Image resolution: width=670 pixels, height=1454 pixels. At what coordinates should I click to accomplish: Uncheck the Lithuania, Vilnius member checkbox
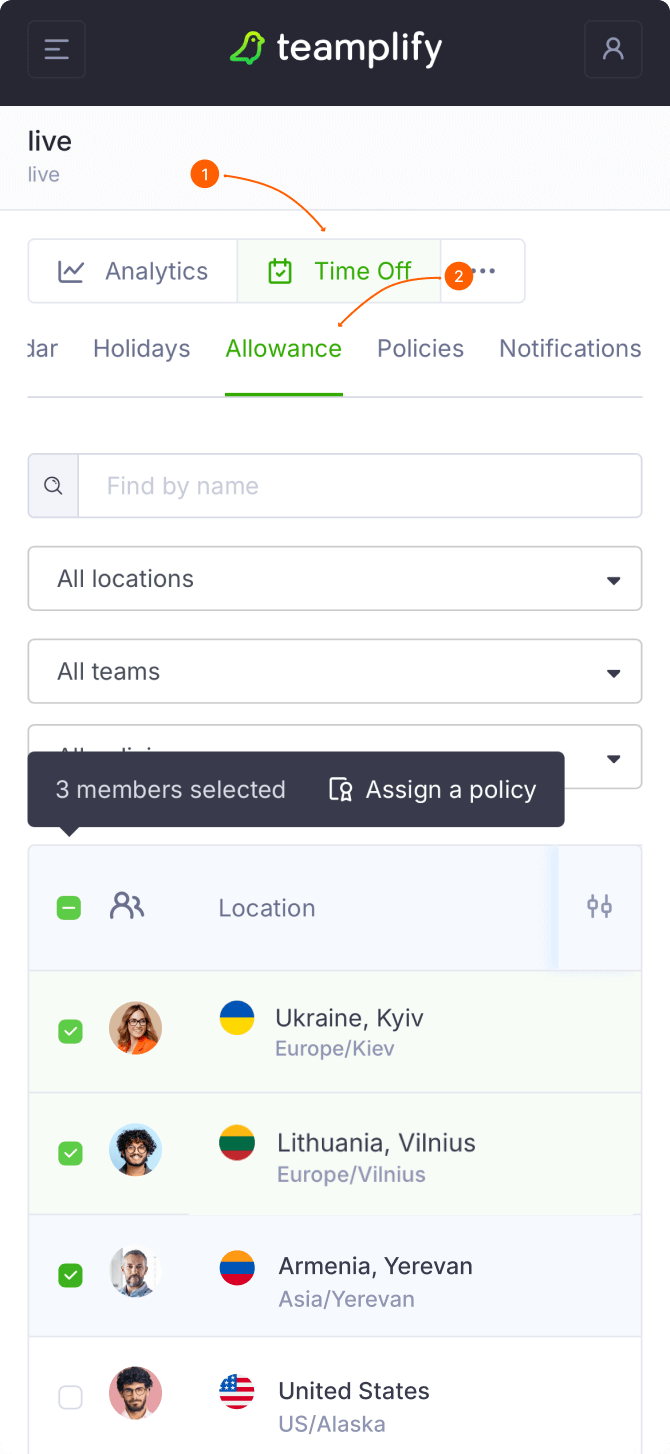pyautogui.click(x=70, y=1153)
